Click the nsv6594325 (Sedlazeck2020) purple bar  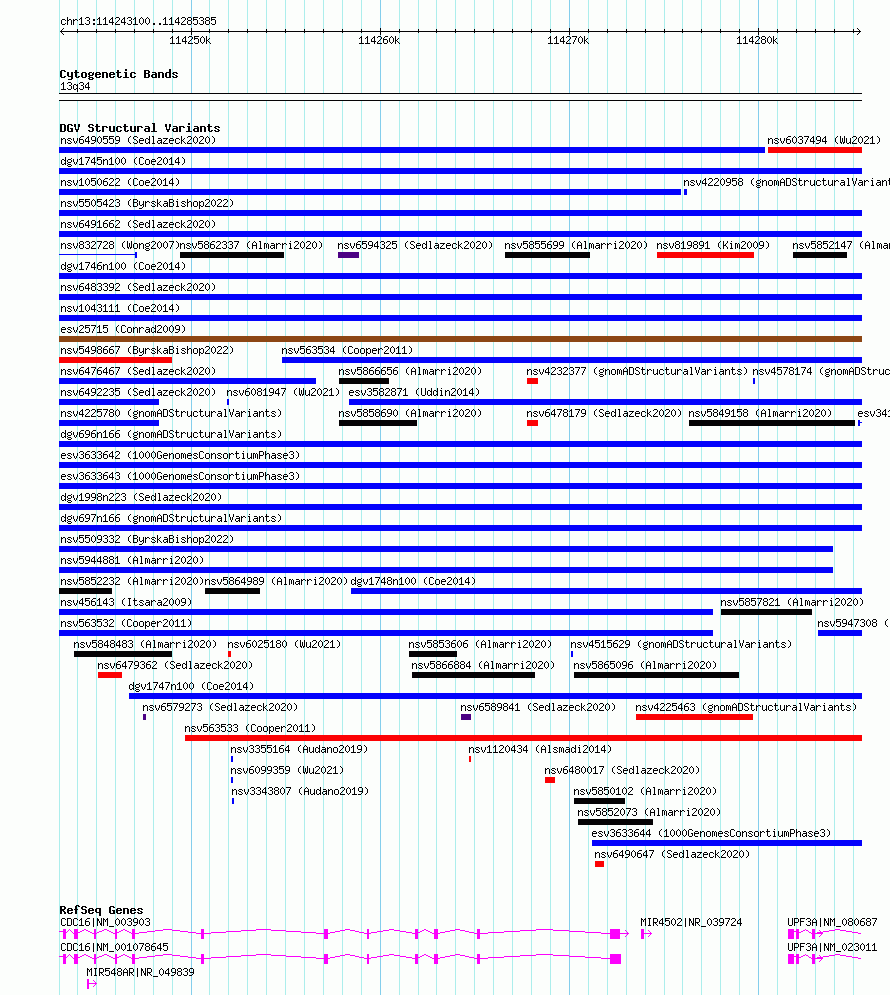(x=348, y=255)
